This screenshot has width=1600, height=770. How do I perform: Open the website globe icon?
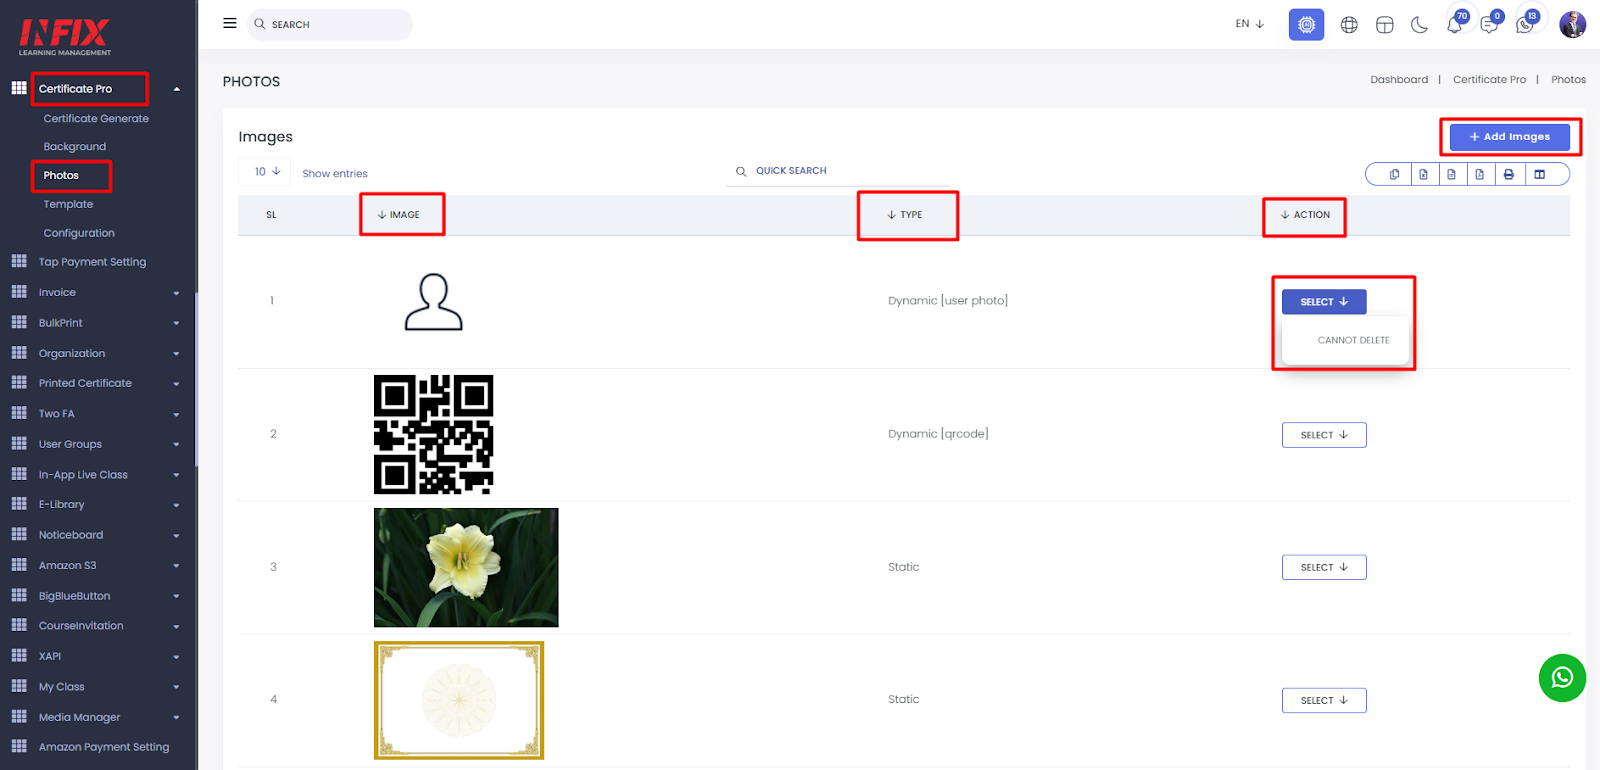(1349, 25)
